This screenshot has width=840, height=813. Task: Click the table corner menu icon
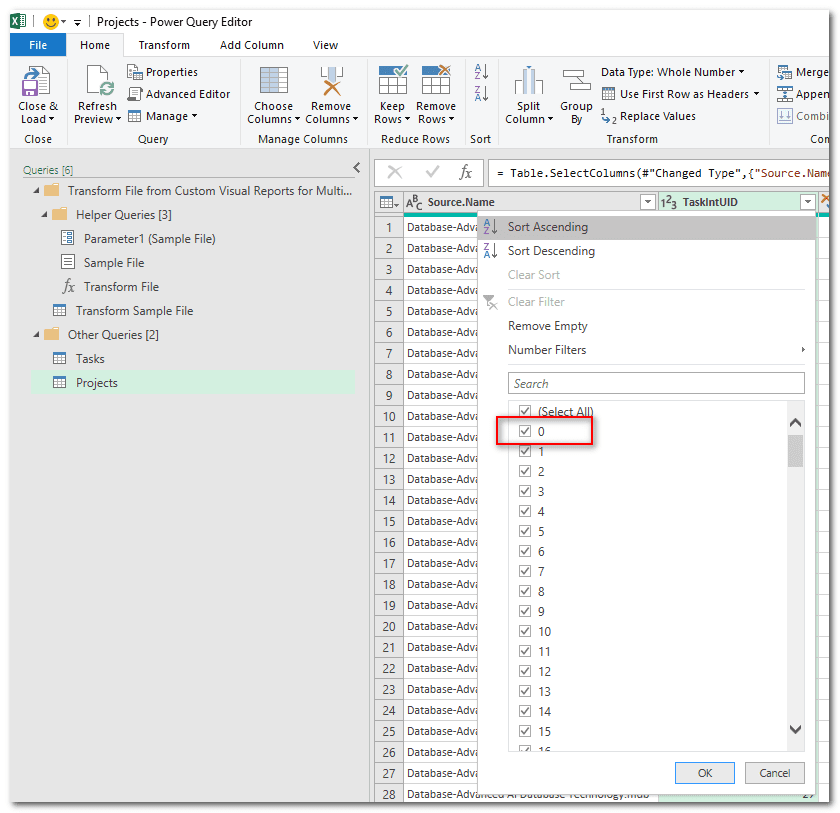point(389,202)
